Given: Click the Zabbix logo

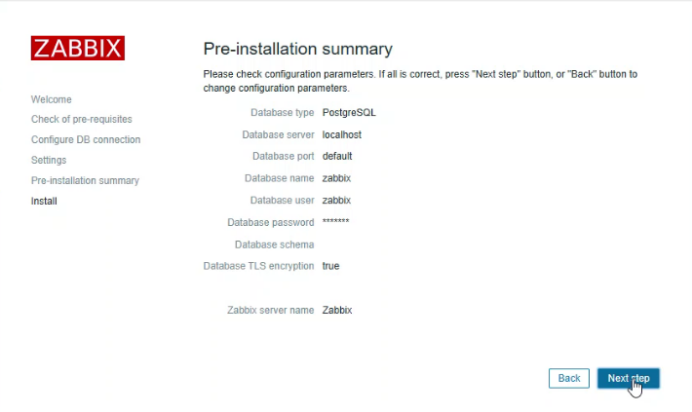Looking at the screenshot, I should click(78, 48).
